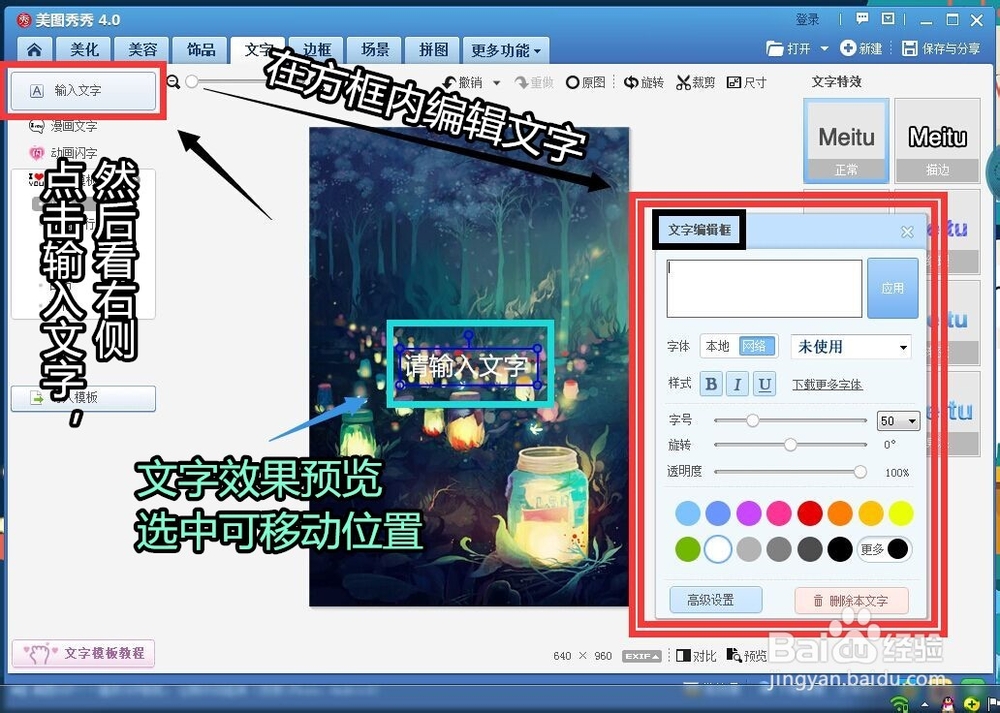Expand the EXIF info button

point(642,656)
